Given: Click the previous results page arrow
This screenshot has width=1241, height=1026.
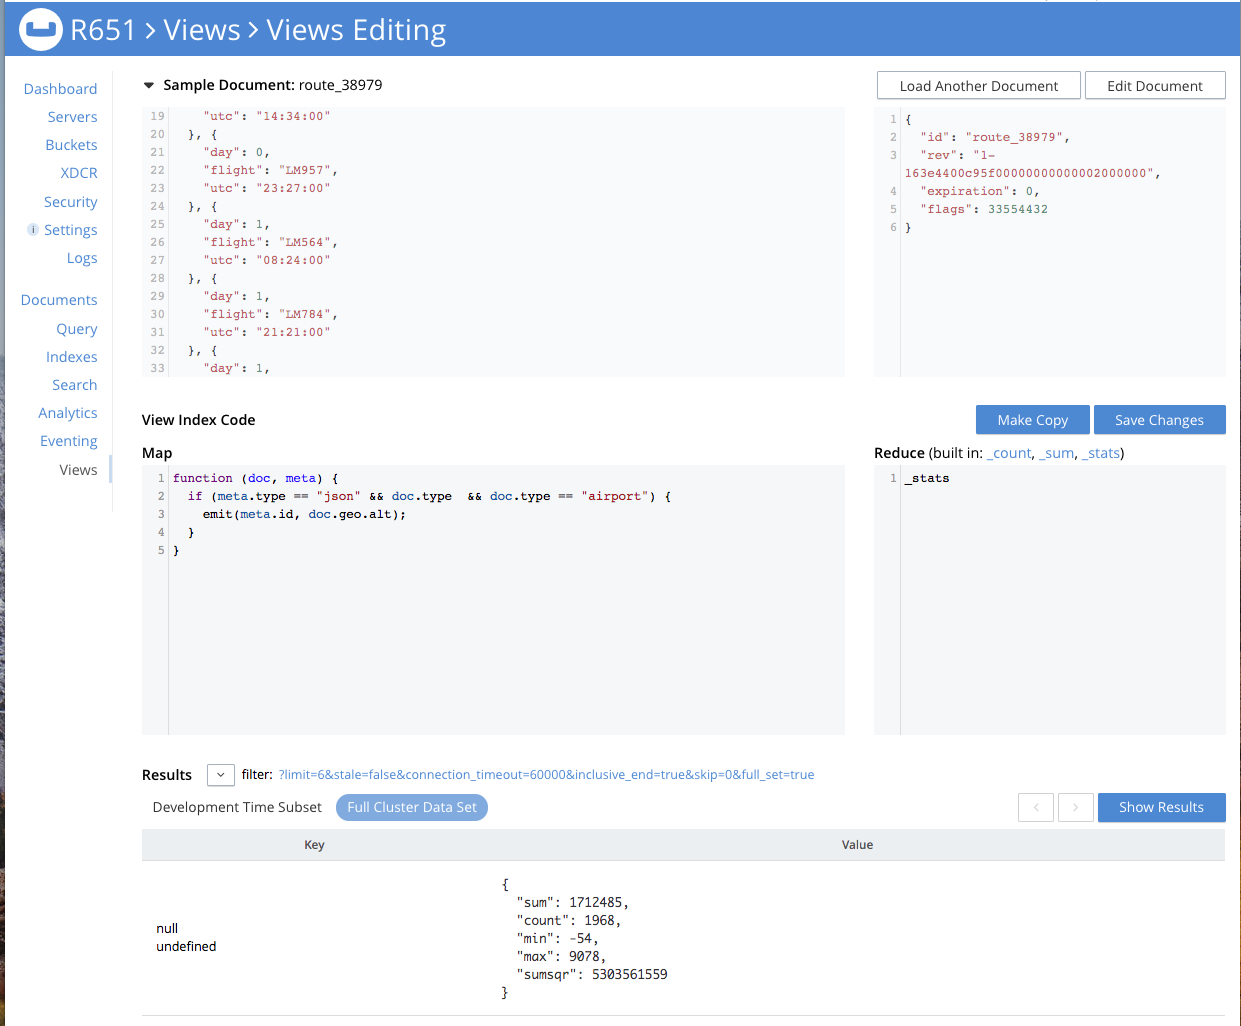Looking at the screenshot, I should (x=1036, y=807).
